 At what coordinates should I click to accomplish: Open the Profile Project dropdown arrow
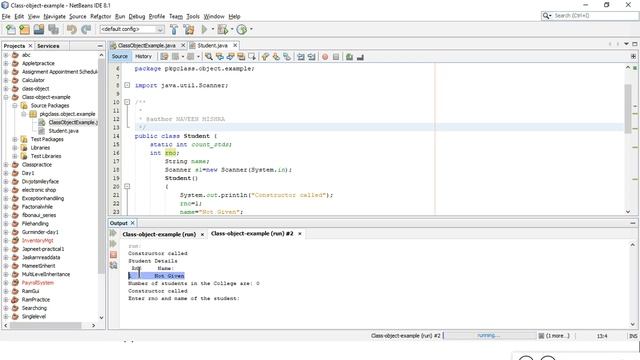tap(251, 29)
